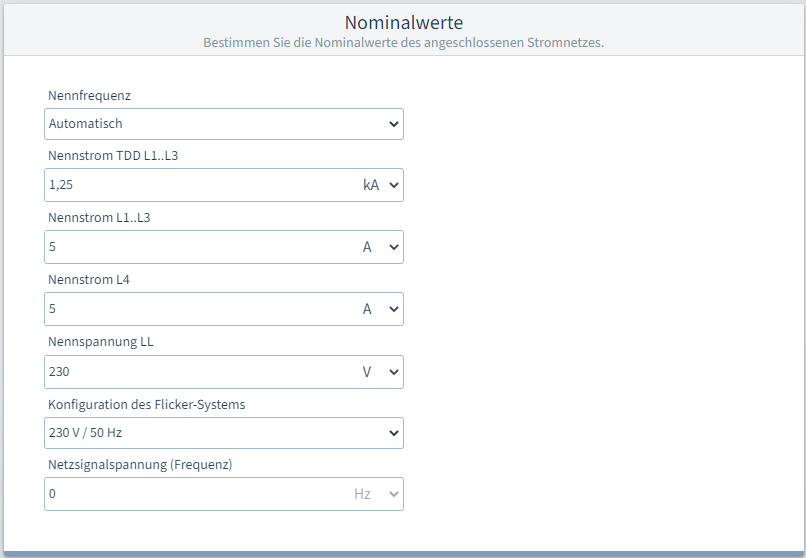Viewport: 806px width, 558px height.
Task: Click the Nominalwerte heading
Action: coord(403,22)
